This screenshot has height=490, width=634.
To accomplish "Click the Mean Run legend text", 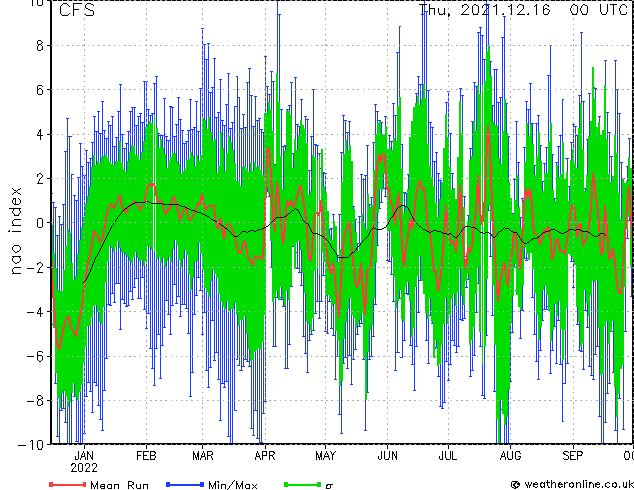I will (x=119, y=485).
